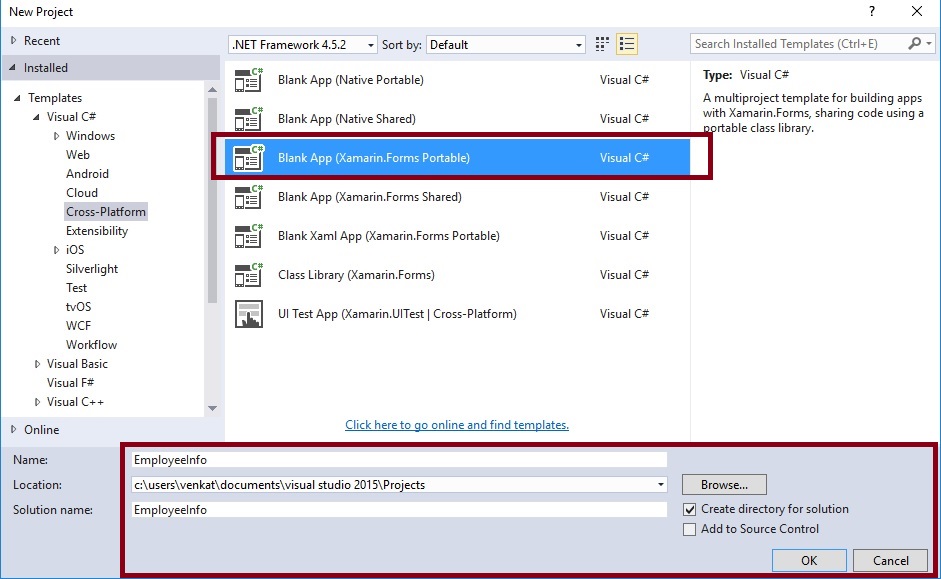Click the Blank App (Xamarin.Forms Shared) template icon
Viewport: 941px width, 579px height.
coord(248,197)
